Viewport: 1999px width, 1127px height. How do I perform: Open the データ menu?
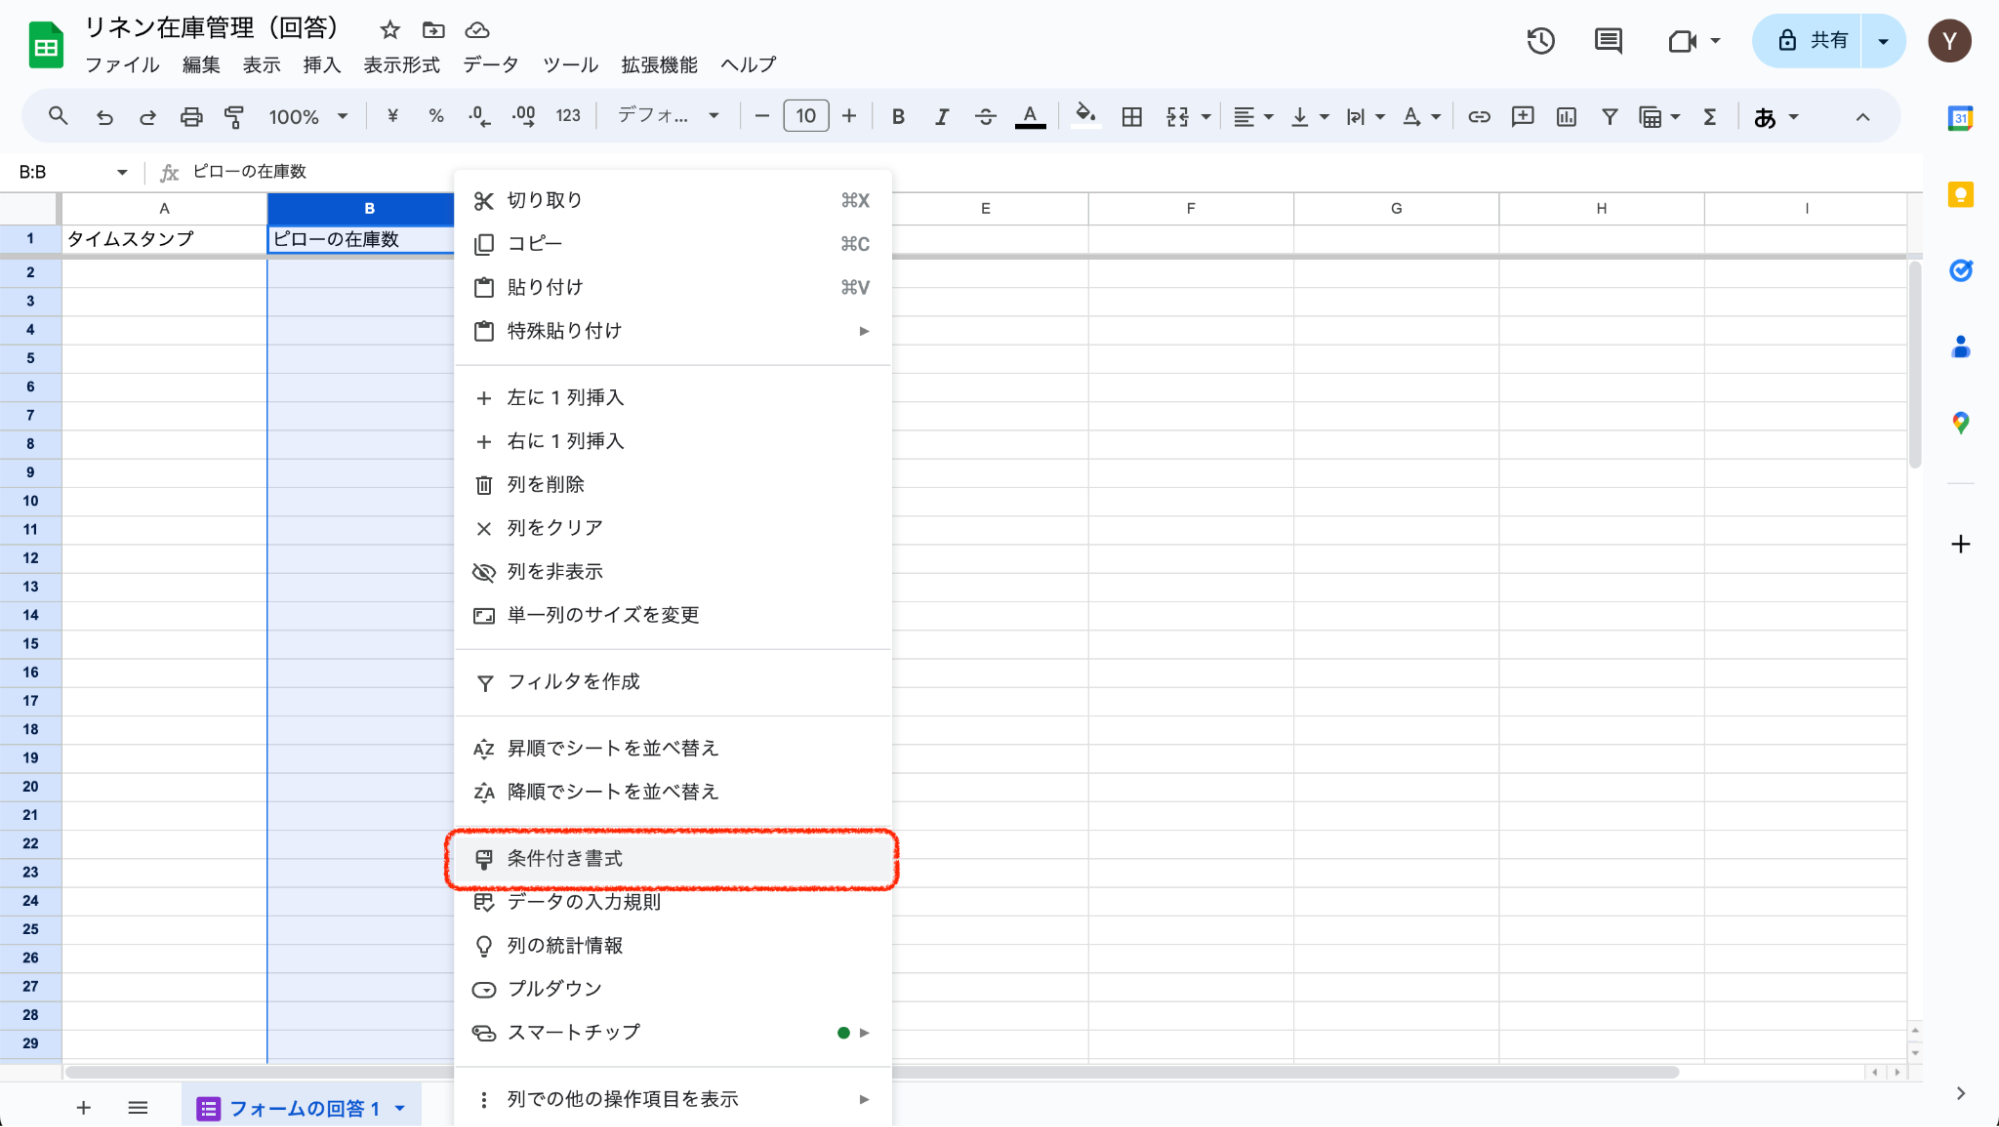point(490,65)
